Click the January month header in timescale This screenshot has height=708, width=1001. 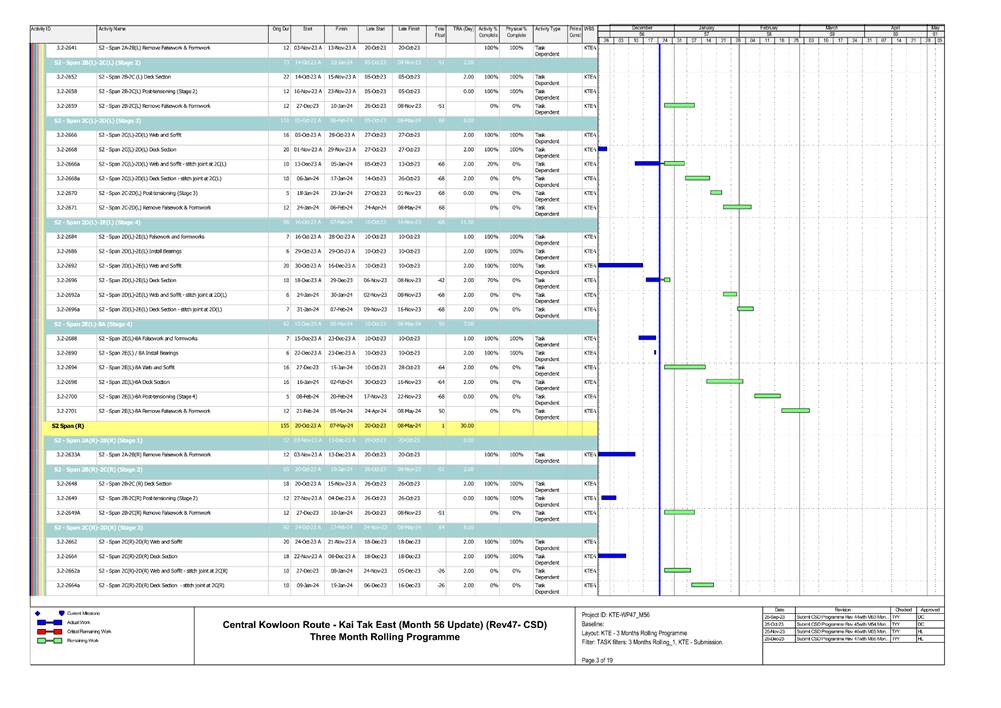click(x=706, y=28)
